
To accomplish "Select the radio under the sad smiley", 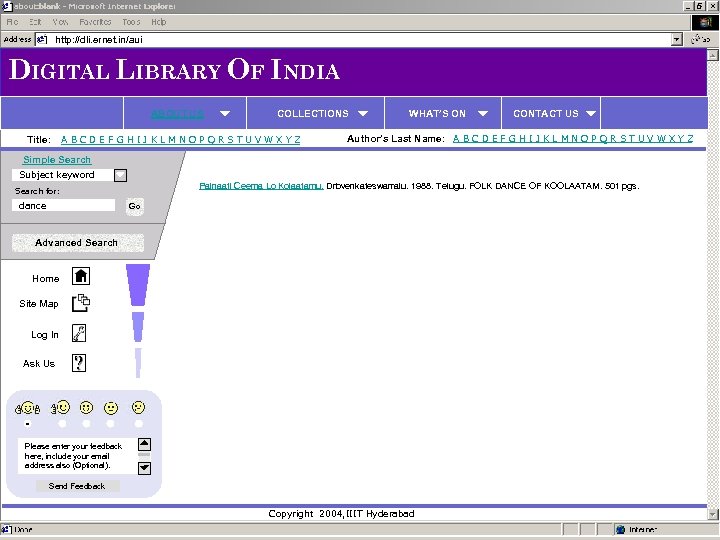I will coord(138,424).
